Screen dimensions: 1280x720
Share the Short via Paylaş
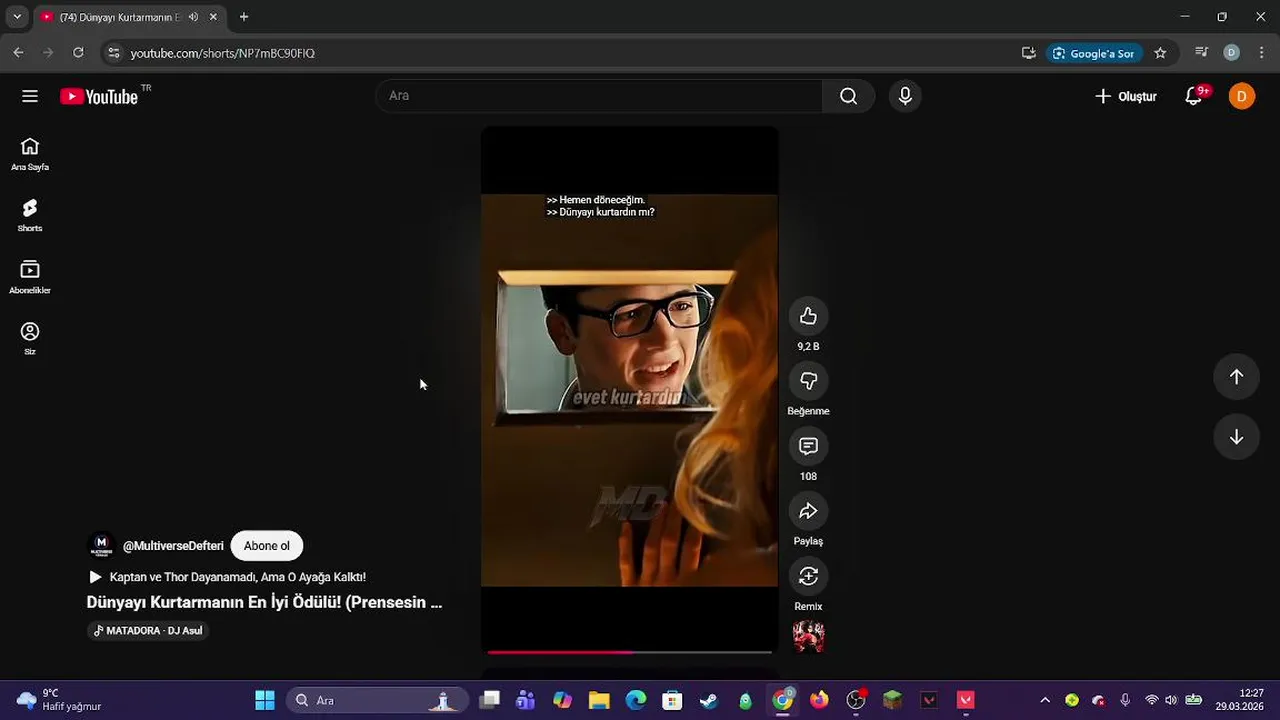tap(808, 511)
